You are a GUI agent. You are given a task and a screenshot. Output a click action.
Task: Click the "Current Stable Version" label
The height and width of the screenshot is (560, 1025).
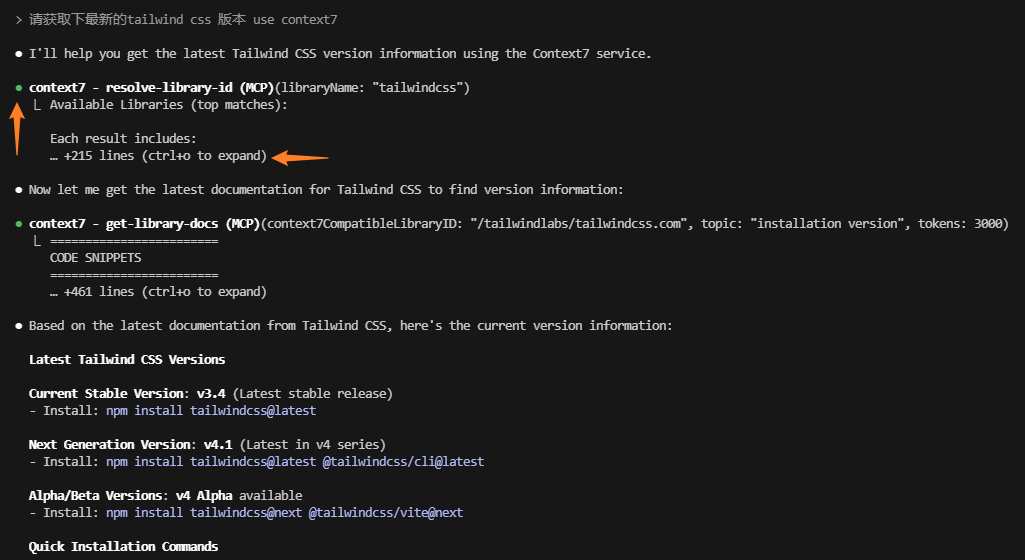(x=108, y=393)
